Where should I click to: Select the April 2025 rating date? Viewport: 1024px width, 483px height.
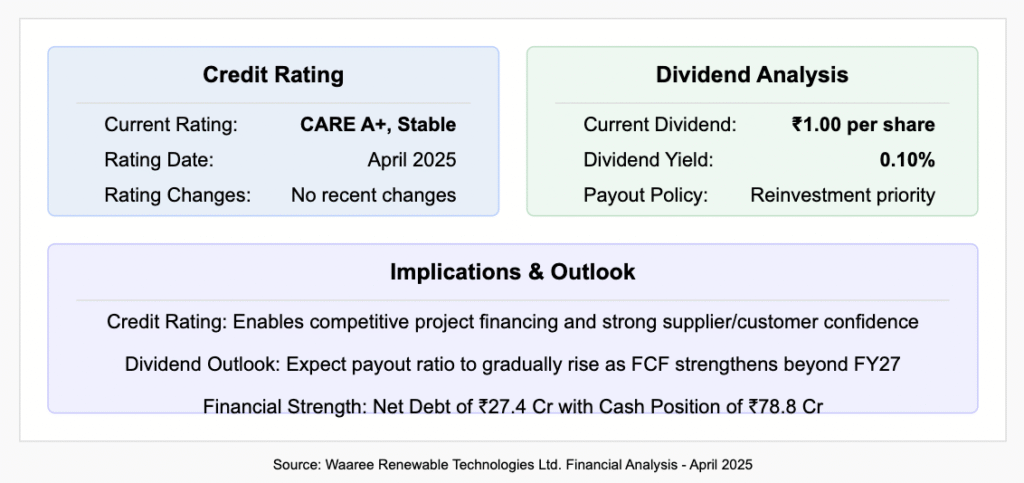tap(411, 160)
